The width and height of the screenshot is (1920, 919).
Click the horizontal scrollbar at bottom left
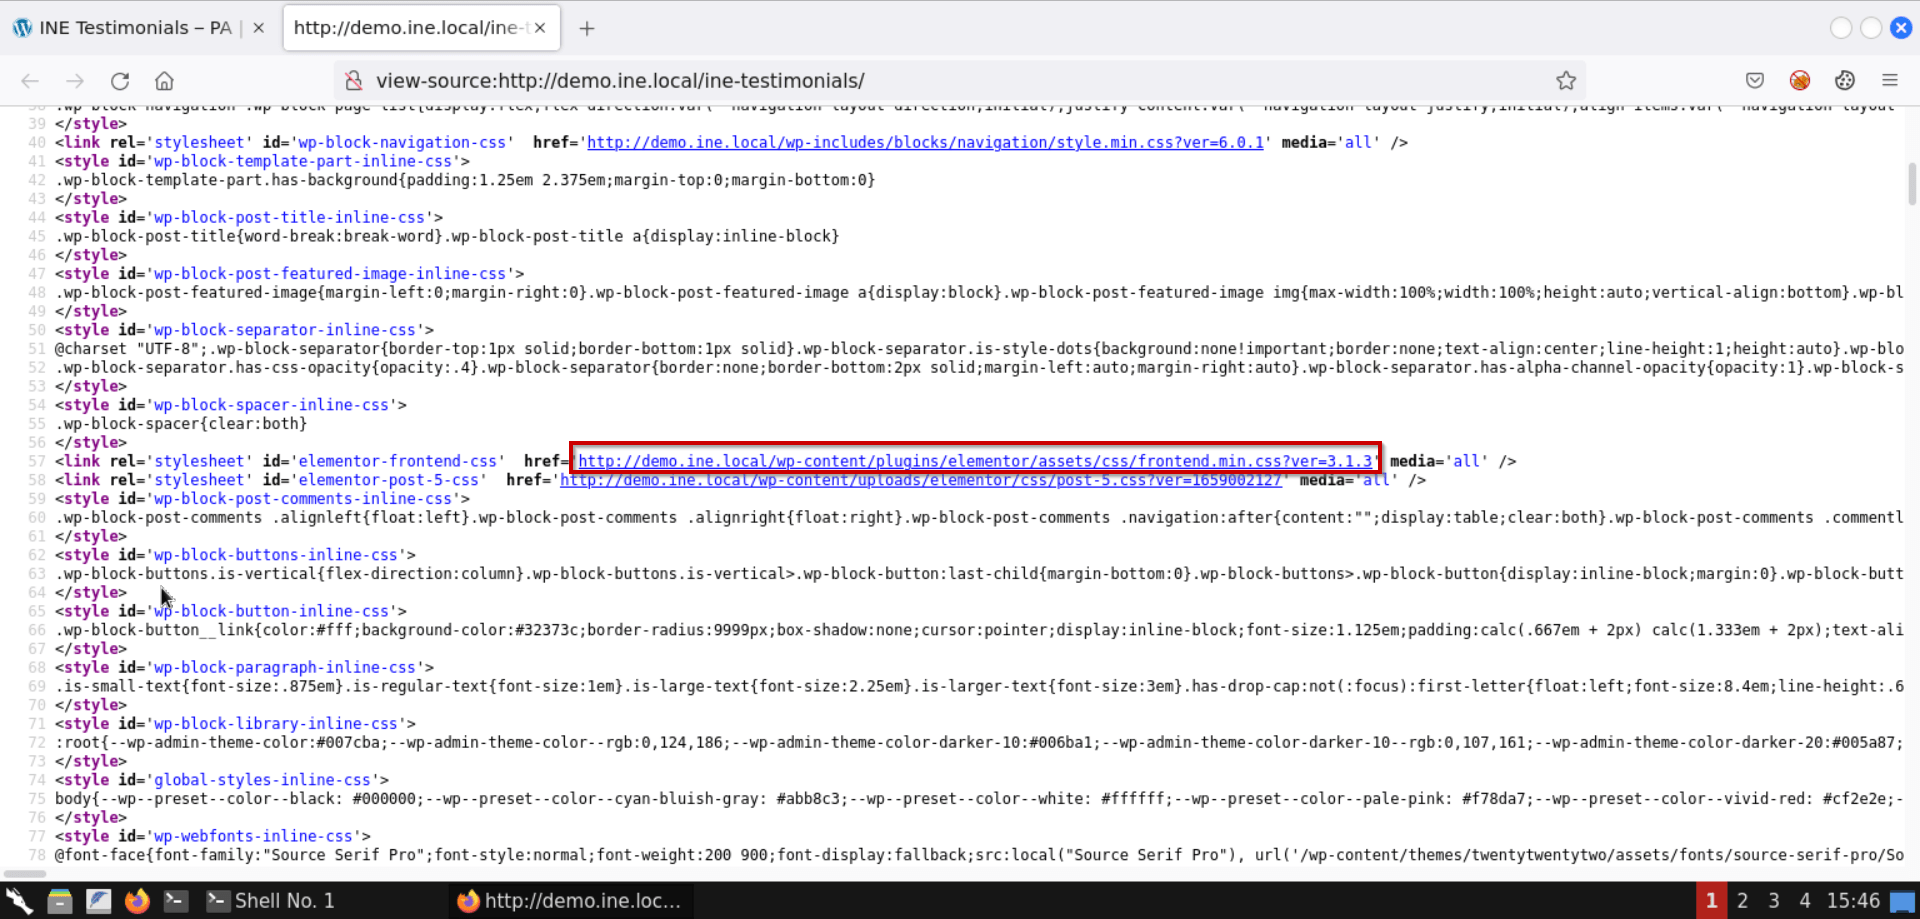25,874
